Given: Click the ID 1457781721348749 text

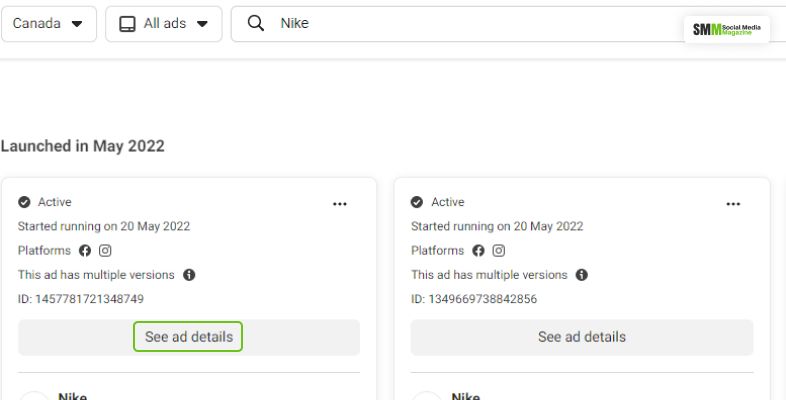Looking at the screenshot, I should click(x=81, y=299).
